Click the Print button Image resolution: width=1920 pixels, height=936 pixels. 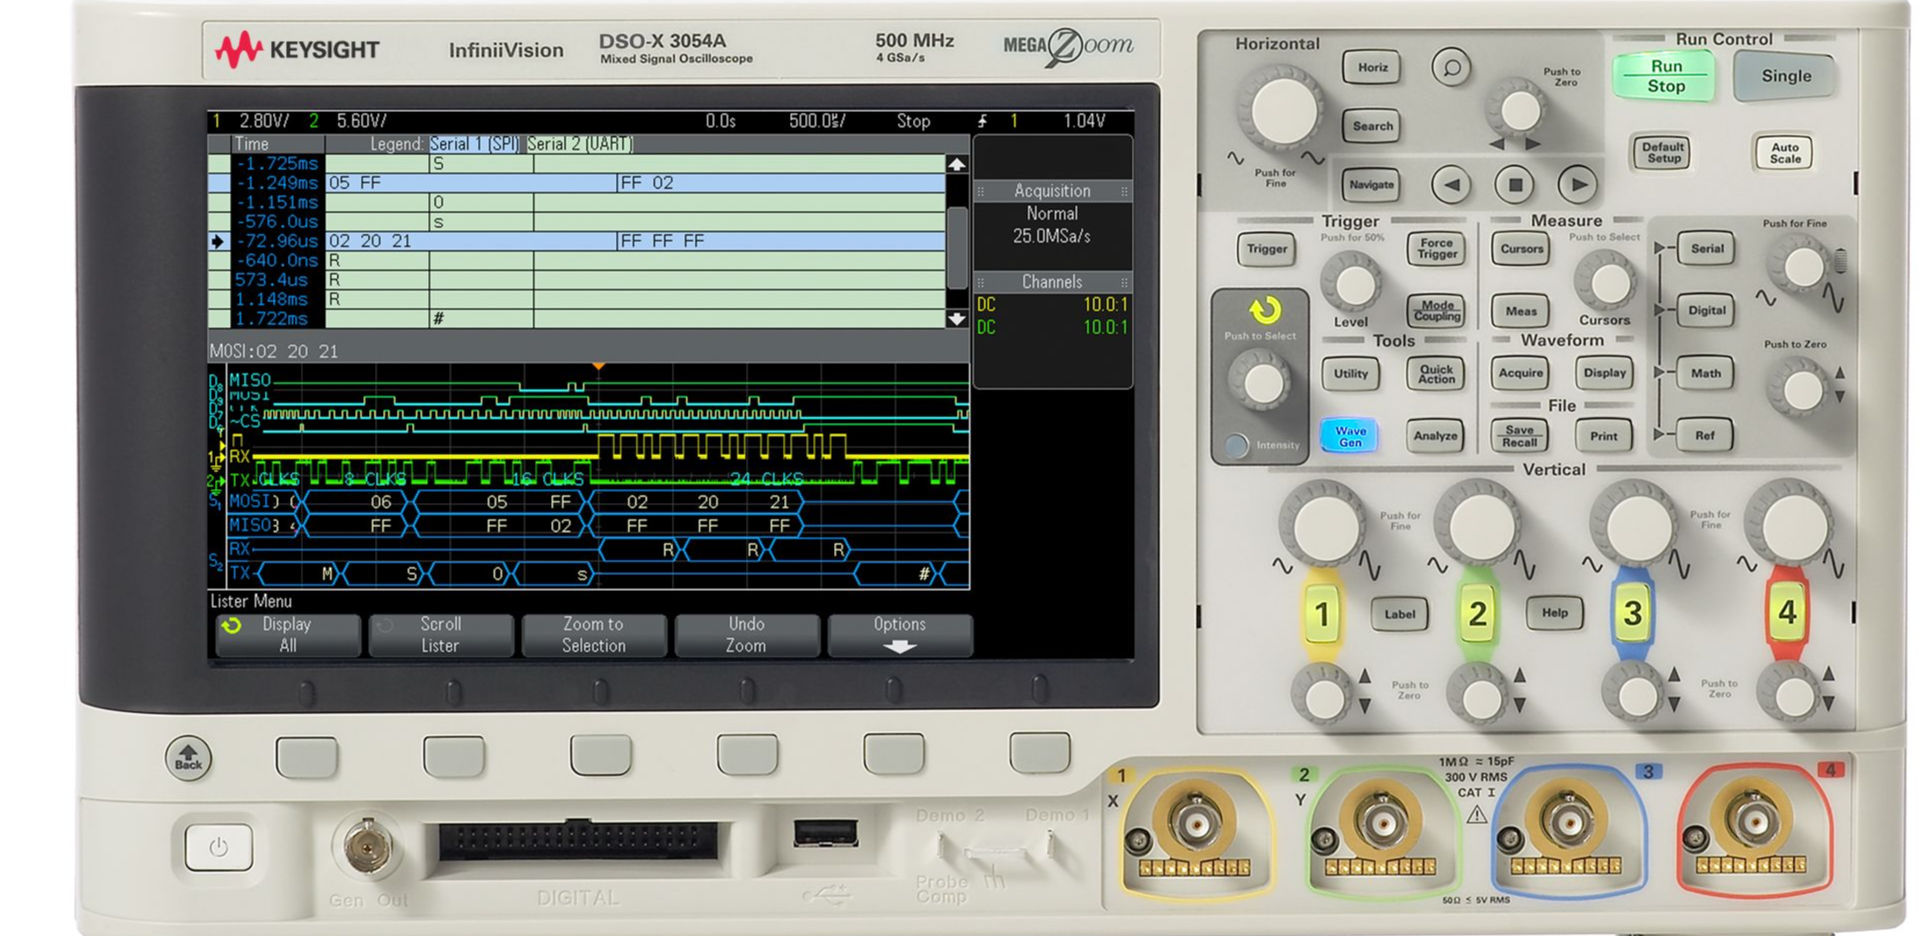(1603, 435)
